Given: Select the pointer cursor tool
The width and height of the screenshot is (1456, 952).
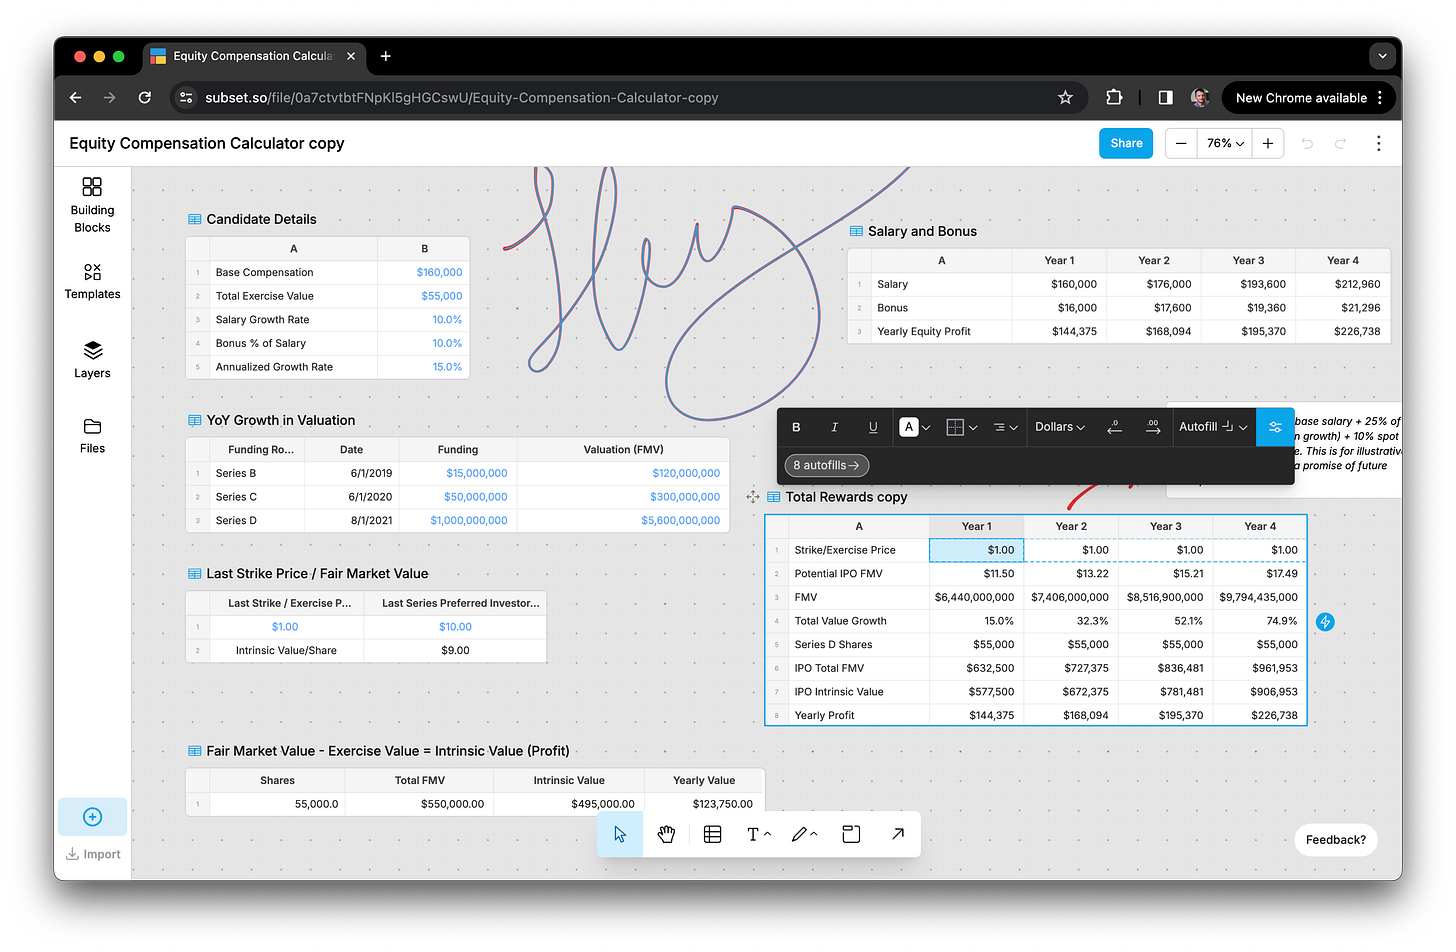Looking at the screenshot, I should coord(620,834).
